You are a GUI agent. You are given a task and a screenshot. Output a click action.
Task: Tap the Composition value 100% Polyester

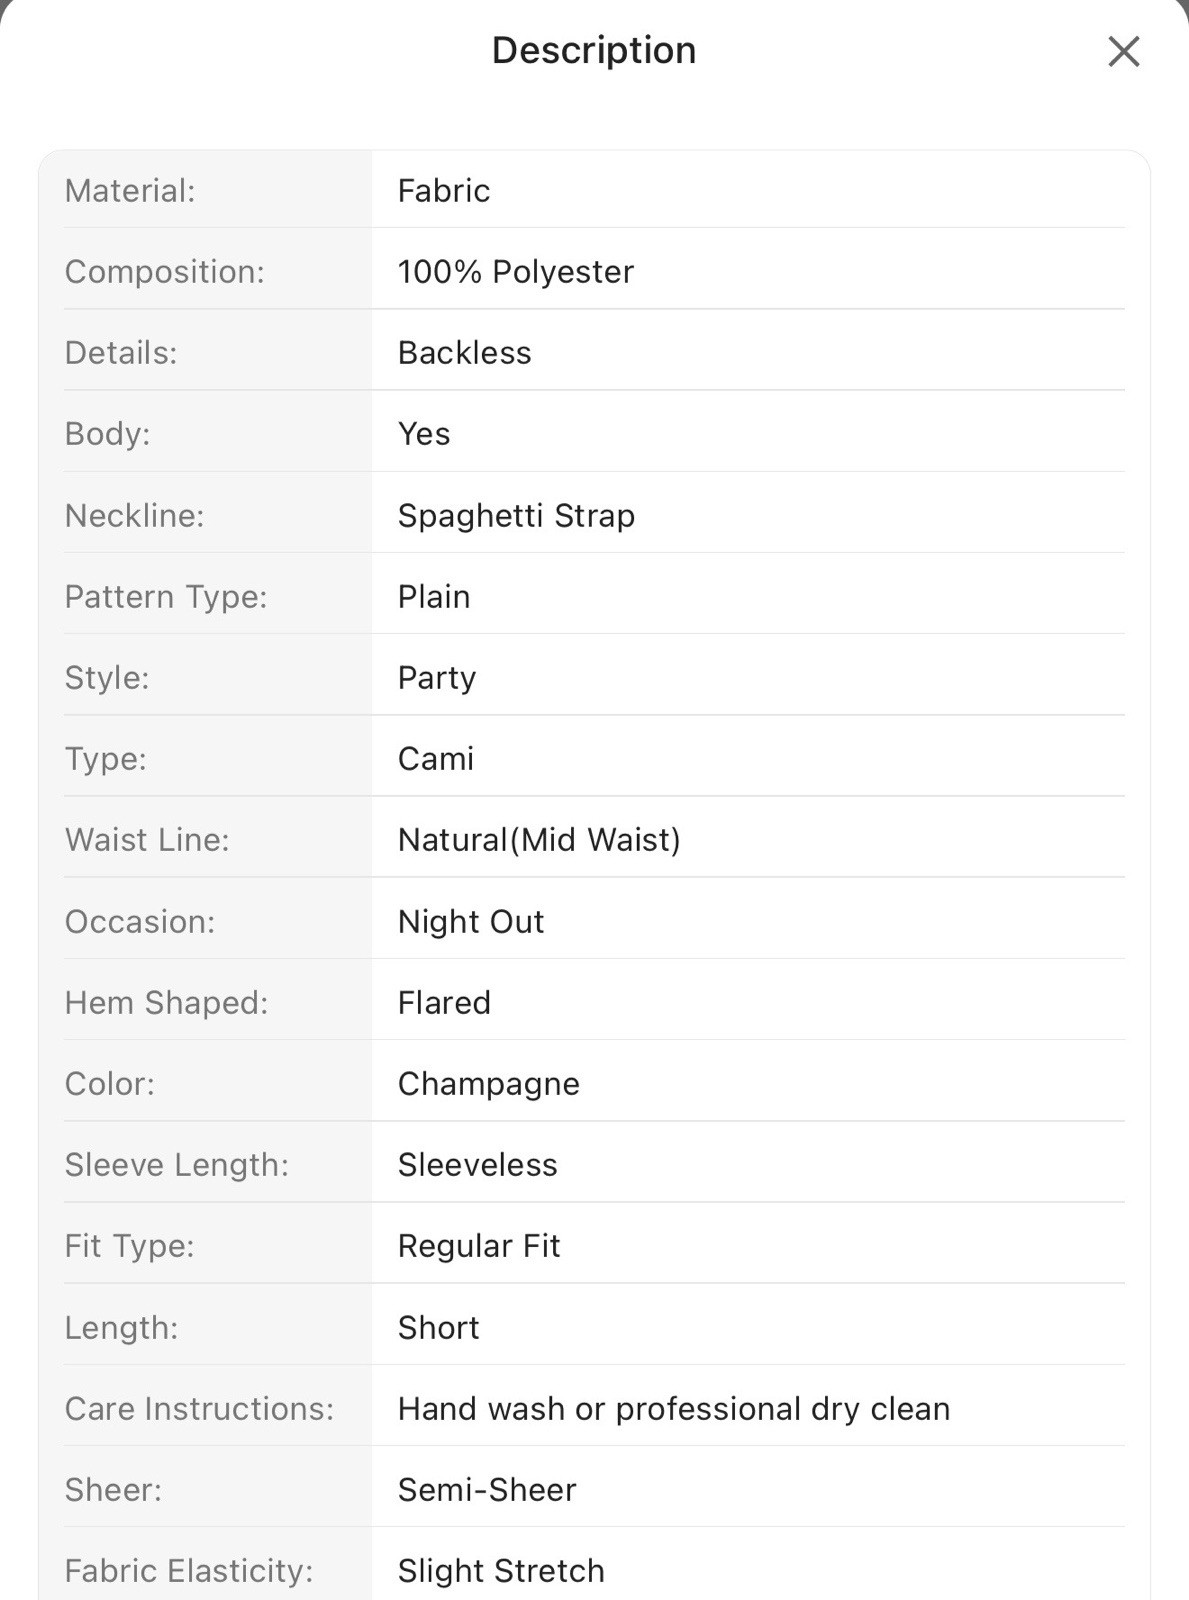[x=516, y=271]
